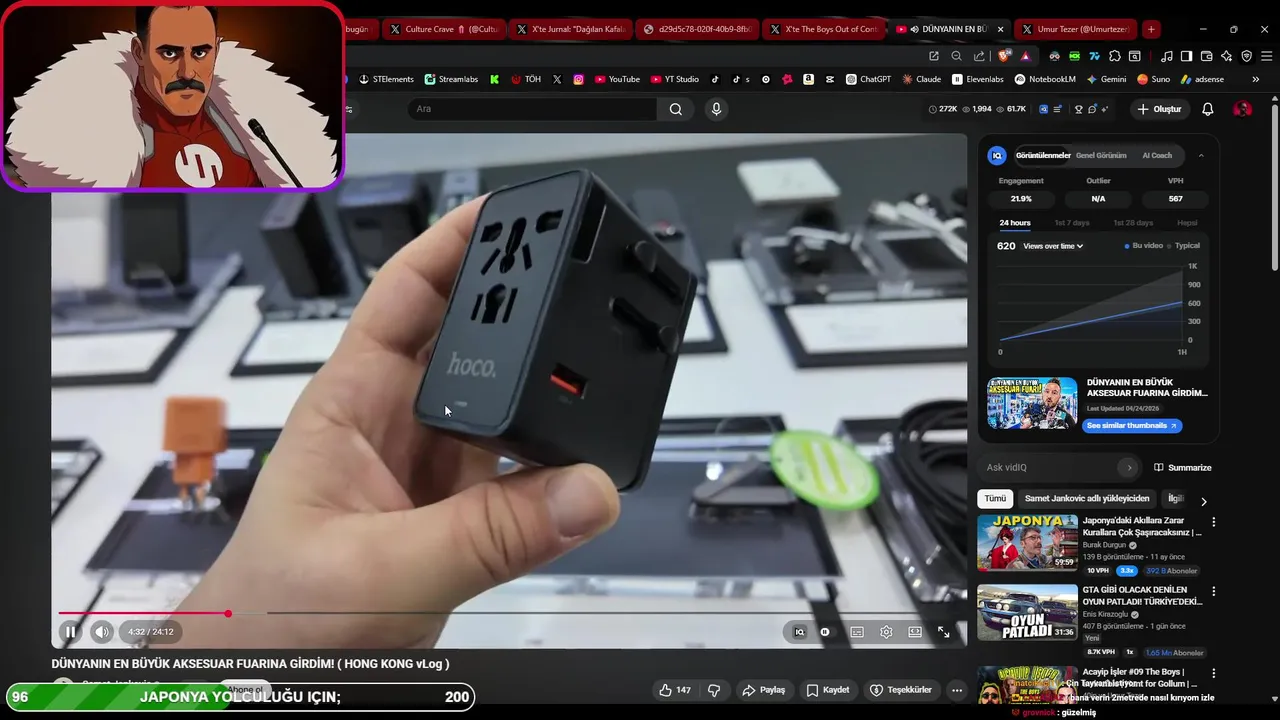Open Instagram bookmark icon
This screenshot has width=1280, height=720.
click(578, 79)
